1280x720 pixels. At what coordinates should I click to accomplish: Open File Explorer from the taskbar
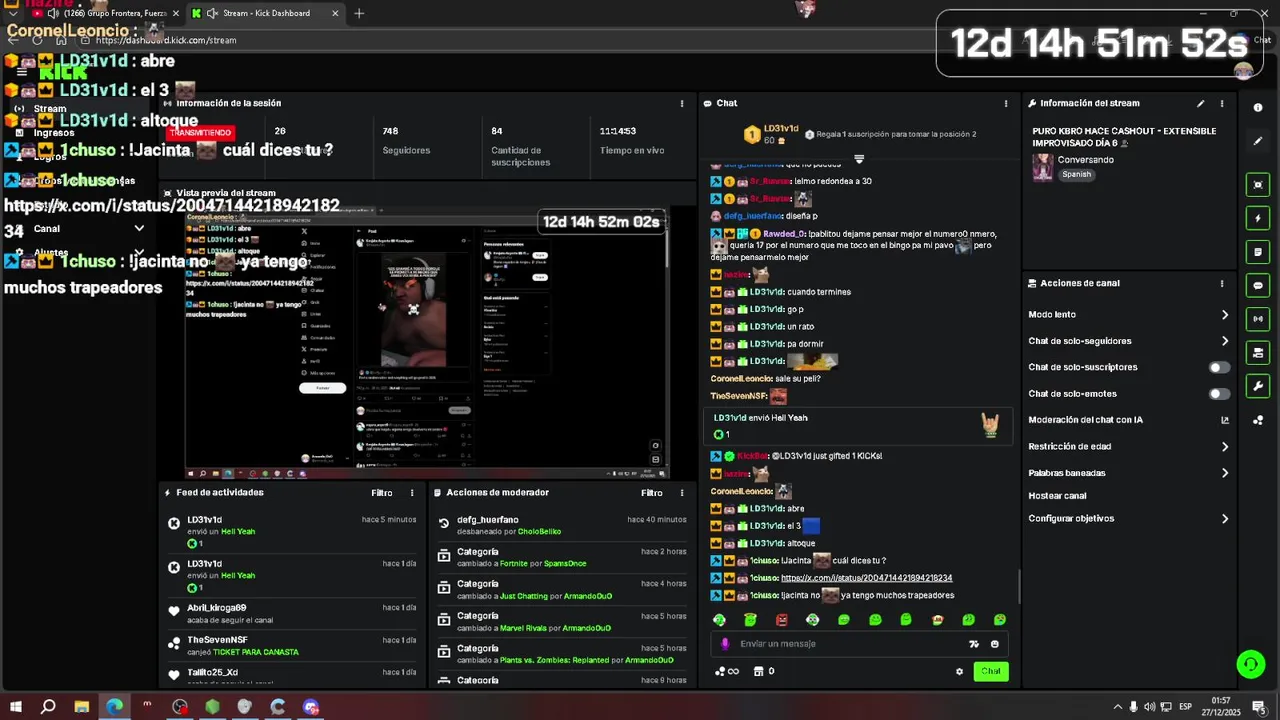pos(81,707)
